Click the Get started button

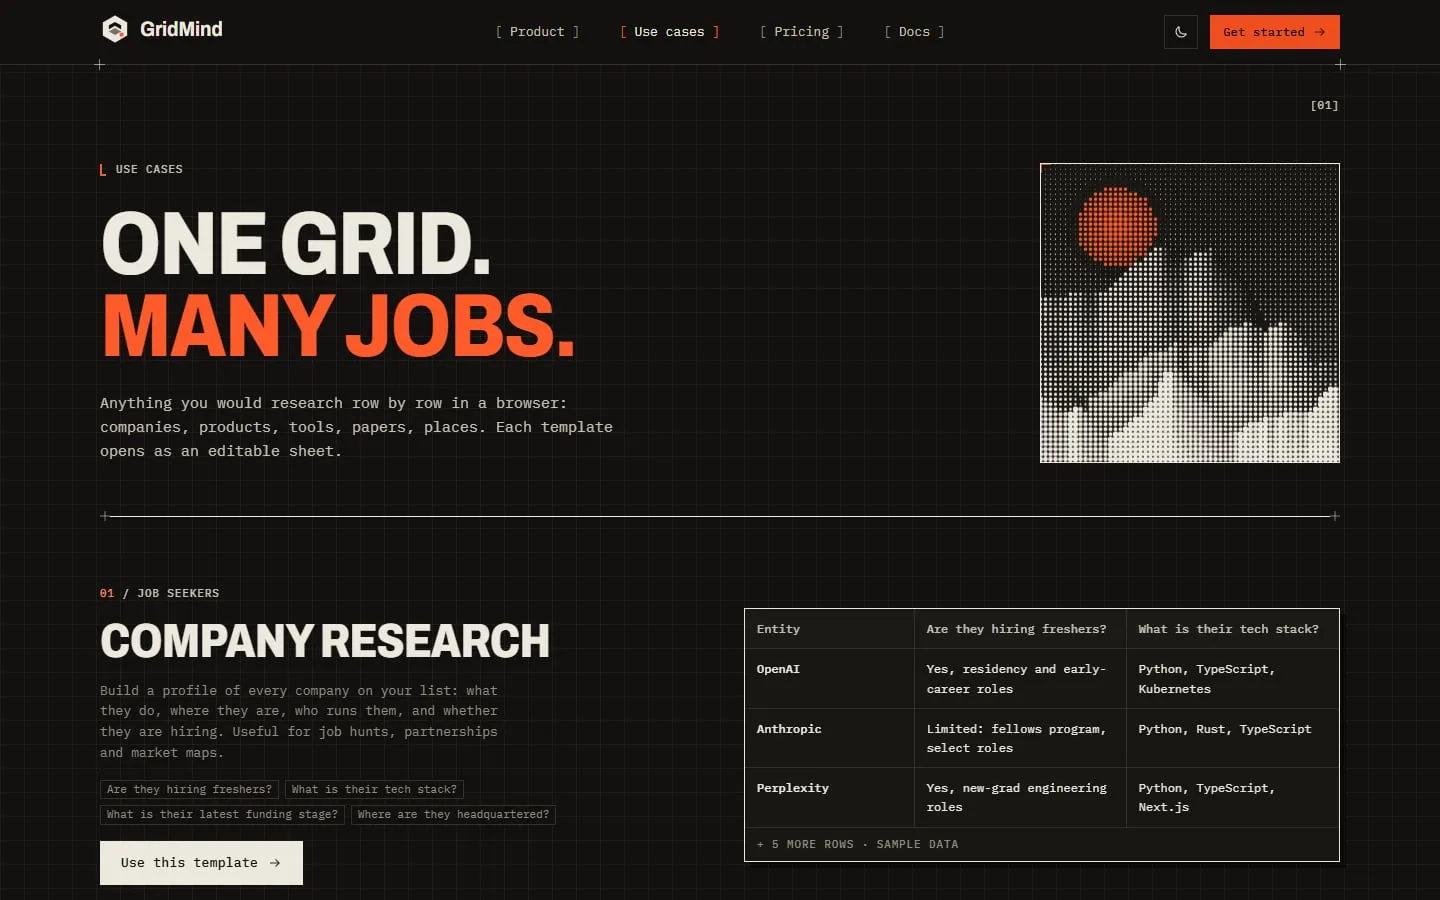point(1274,32)
